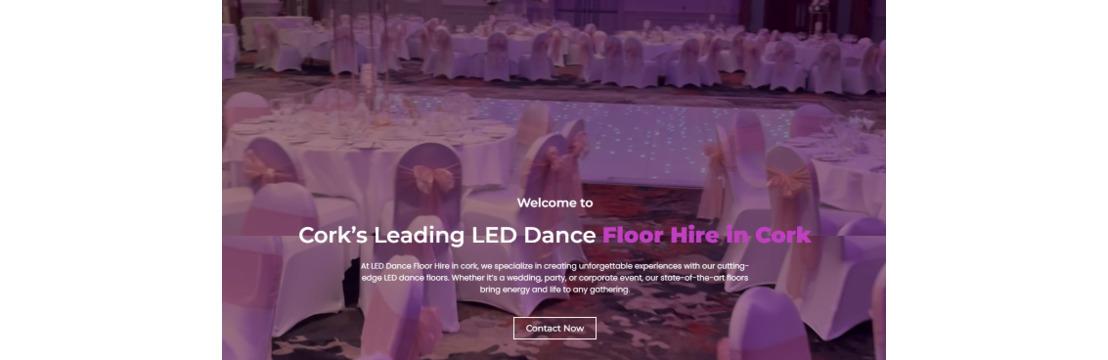The height and width of the screenshot is (360, 1108).
Task: Click the white 'Cork's Leading LED Dance' heading
Action: (x=447, y=236)
